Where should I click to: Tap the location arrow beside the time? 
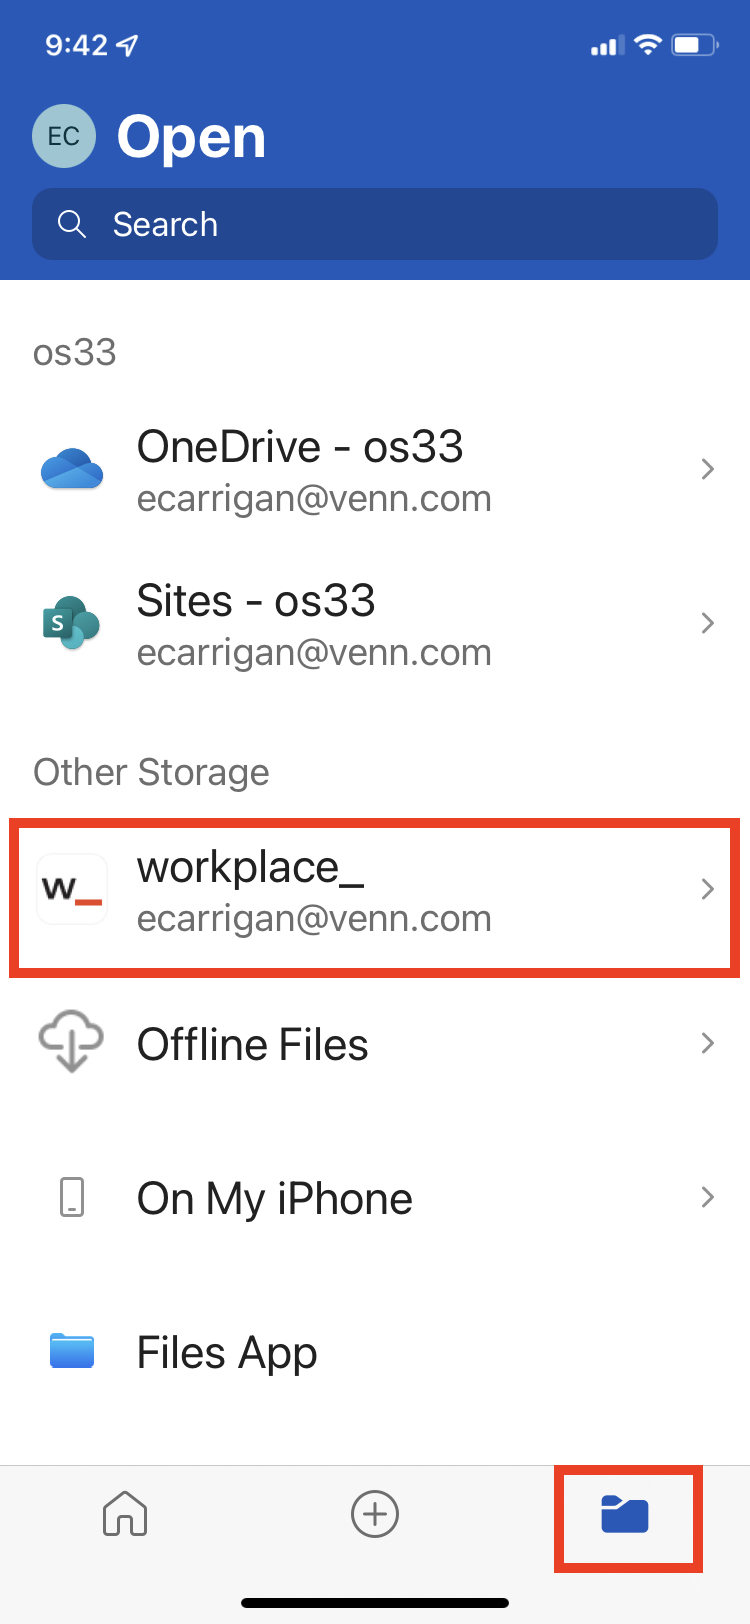pos(127,45)
